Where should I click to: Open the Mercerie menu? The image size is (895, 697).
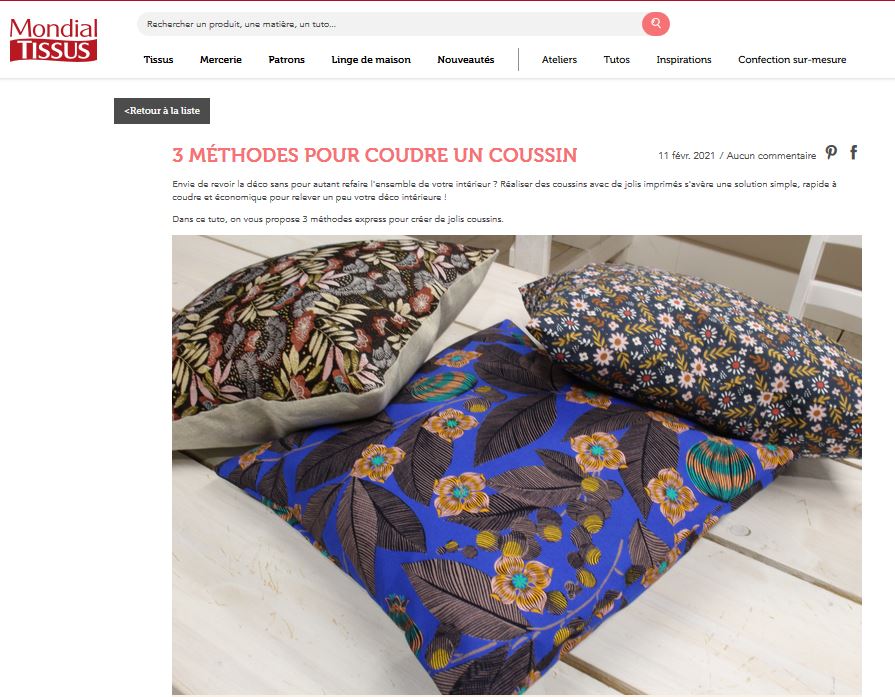tap(221, 59)
